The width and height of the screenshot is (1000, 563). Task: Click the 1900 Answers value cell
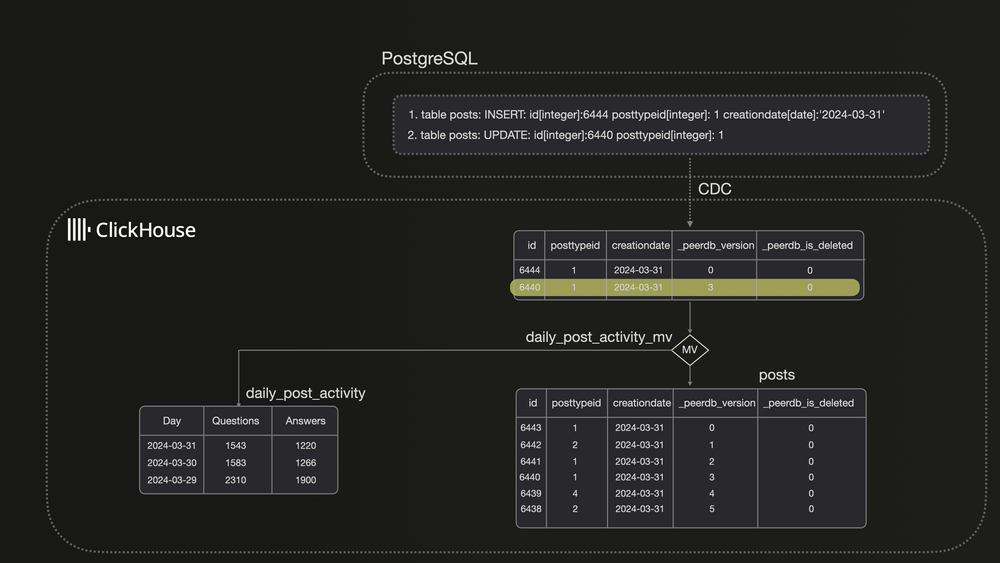point(305,480)
